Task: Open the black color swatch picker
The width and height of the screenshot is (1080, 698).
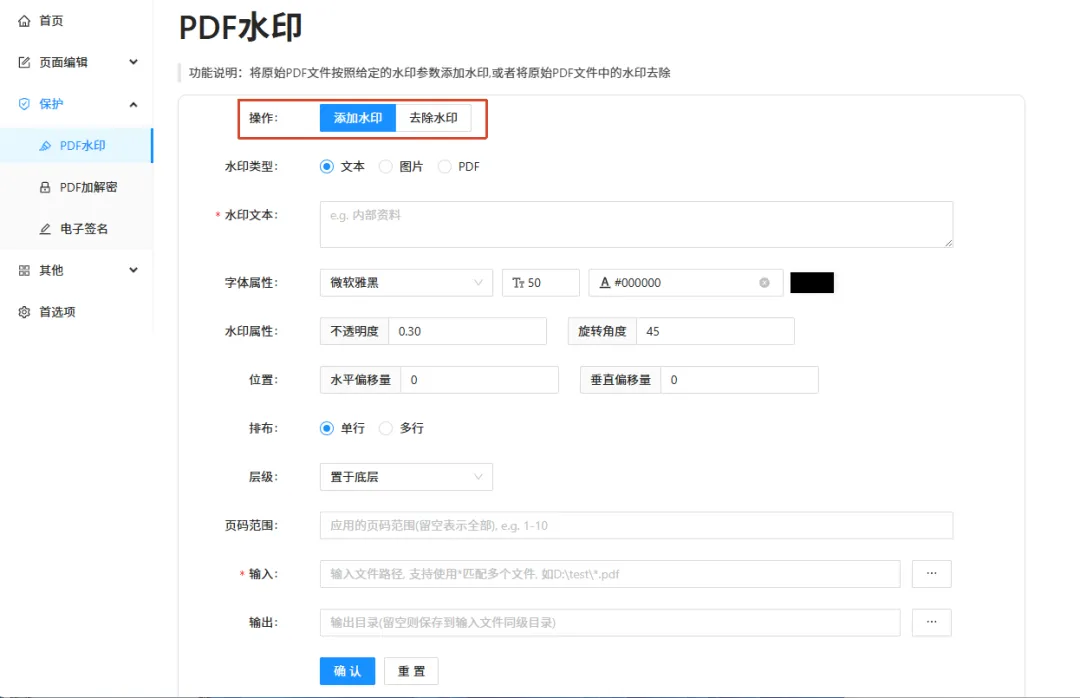Action: point(812,283)
